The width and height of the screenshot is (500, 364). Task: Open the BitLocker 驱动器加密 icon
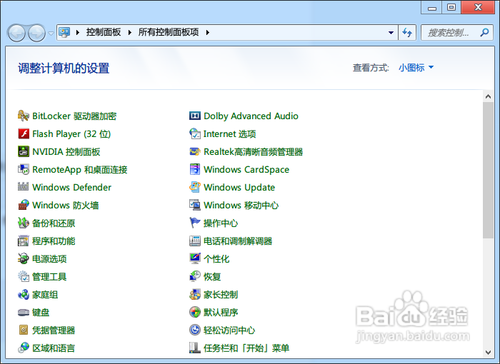click(x=23, y=116)
